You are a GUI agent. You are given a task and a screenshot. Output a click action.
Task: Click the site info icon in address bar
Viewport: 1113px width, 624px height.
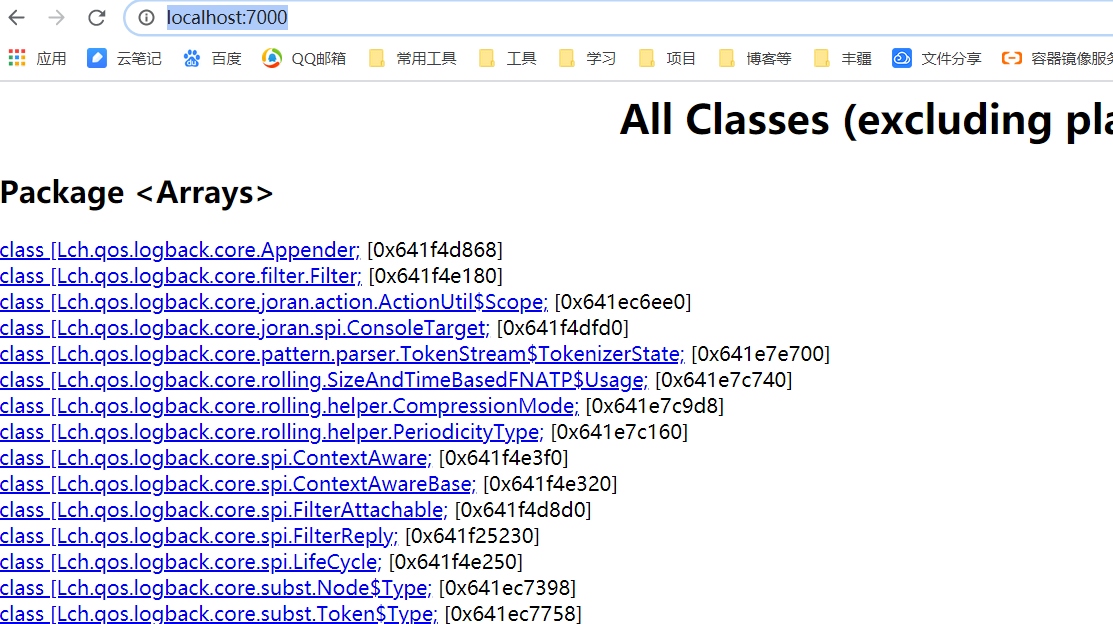[x=147, y=17]
